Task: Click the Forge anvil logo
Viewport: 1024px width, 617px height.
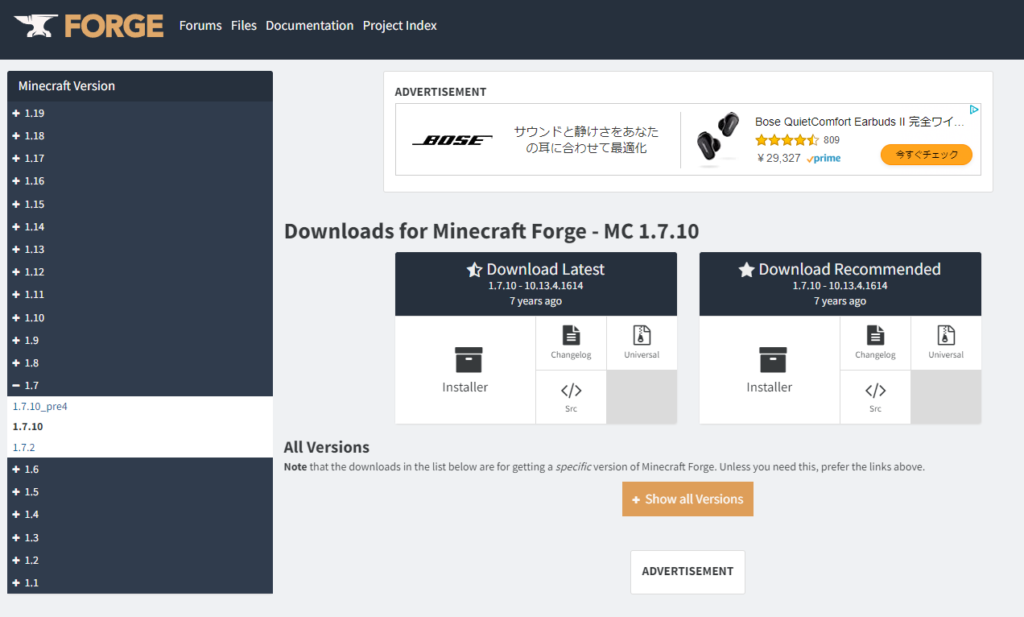Action: click(x=89, y=25)
